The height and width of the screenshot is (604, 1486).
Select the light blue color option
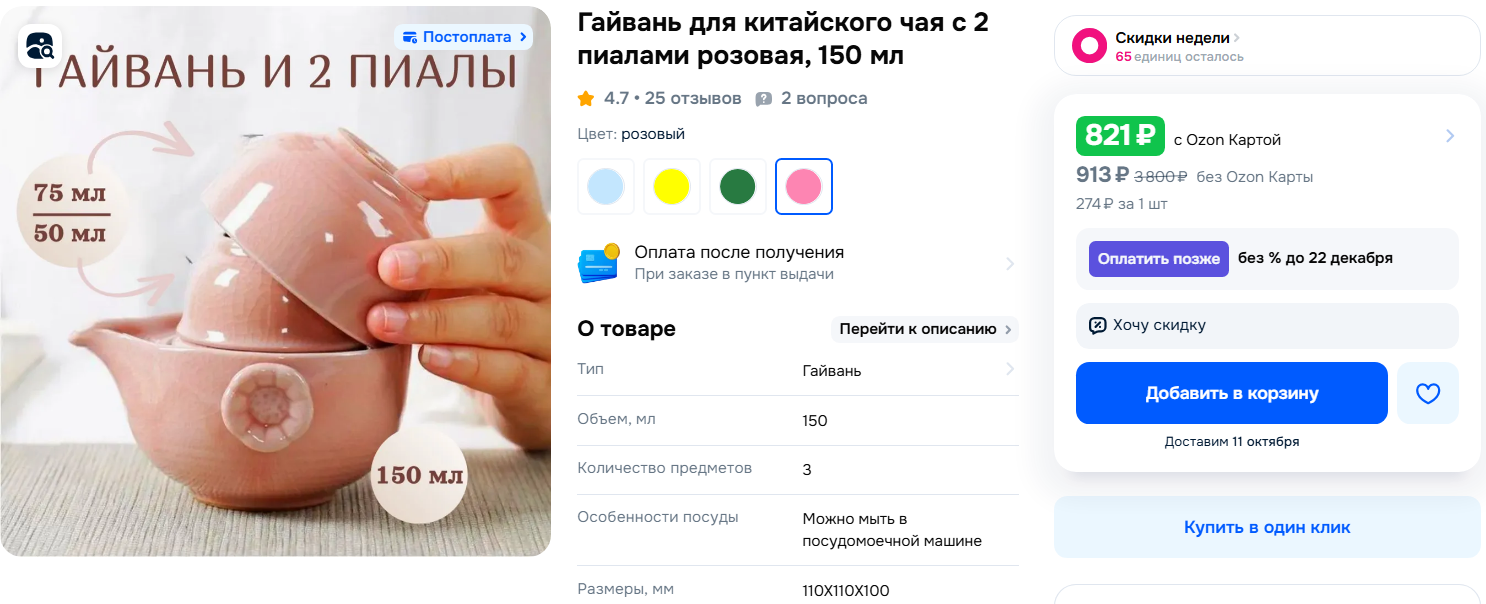point(606,186)
